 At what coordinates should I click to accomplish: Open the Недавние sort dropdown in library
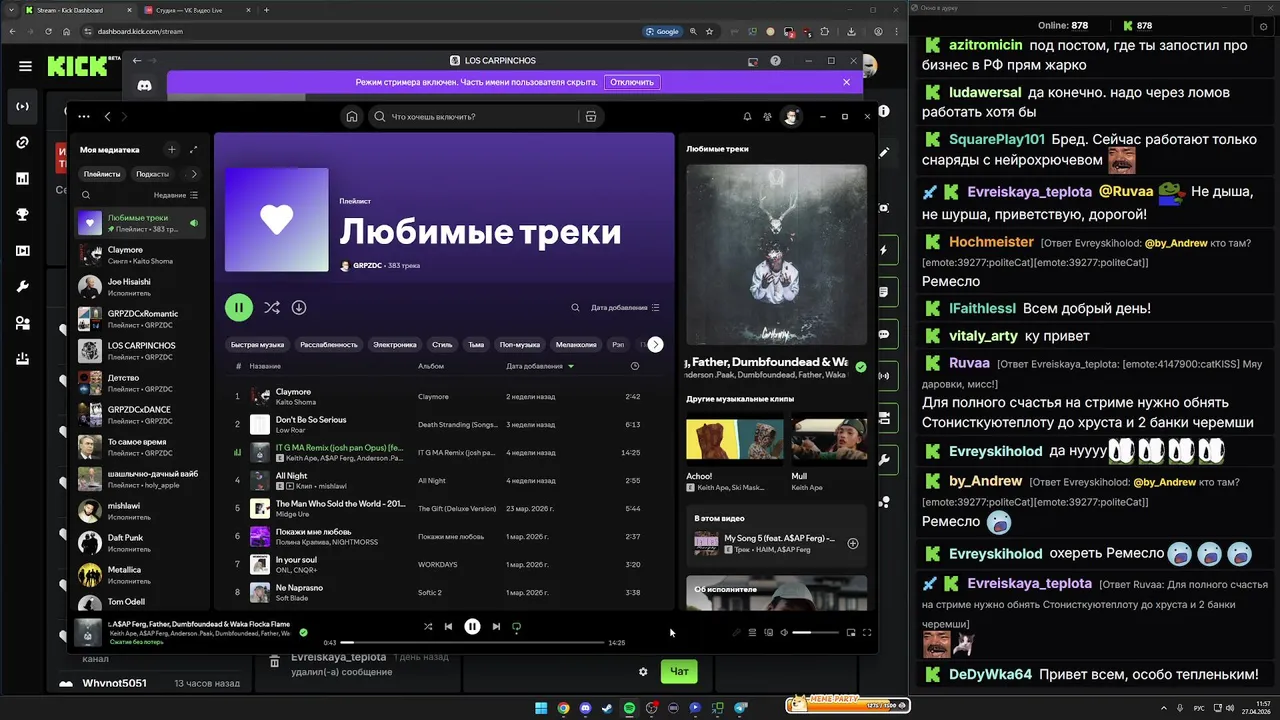coord(176,196)
